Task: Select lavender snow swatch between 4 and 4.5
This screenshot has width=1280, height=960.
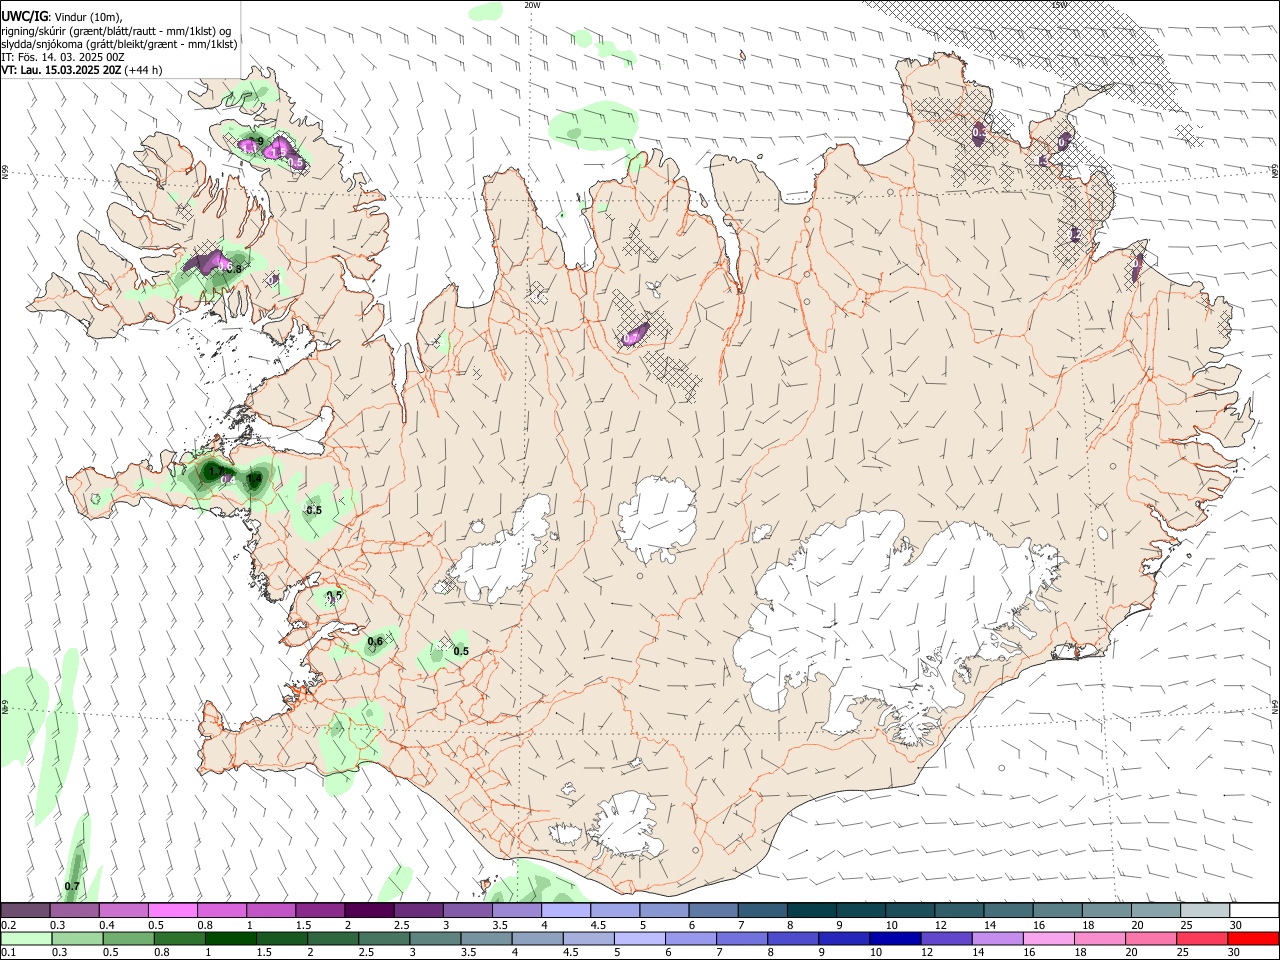Action: pos(566,911)
